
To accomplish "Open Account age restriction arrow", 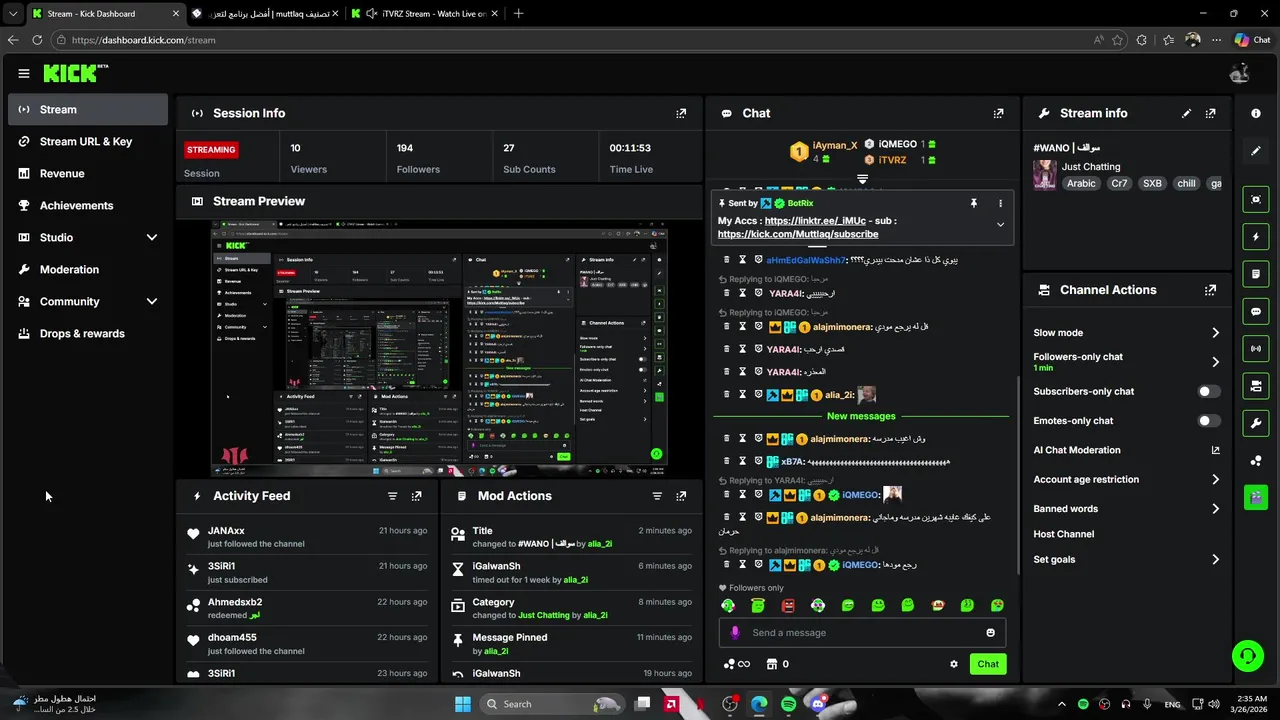I will (1216, 480).
